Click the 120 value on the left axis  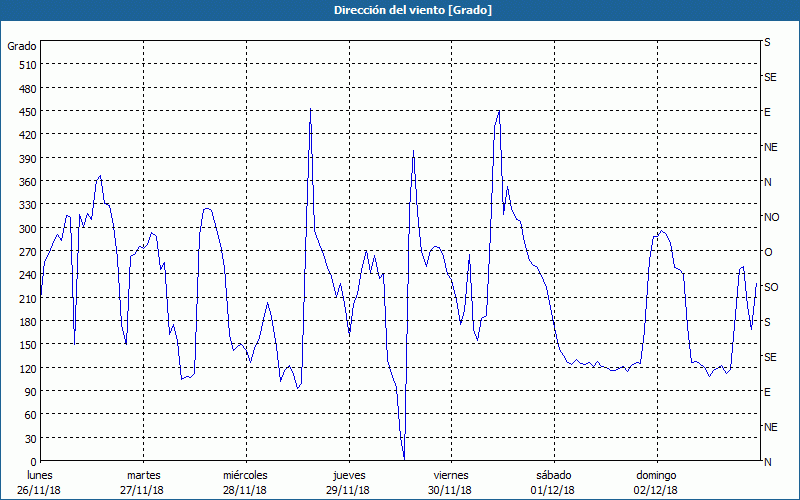point(28,368)
